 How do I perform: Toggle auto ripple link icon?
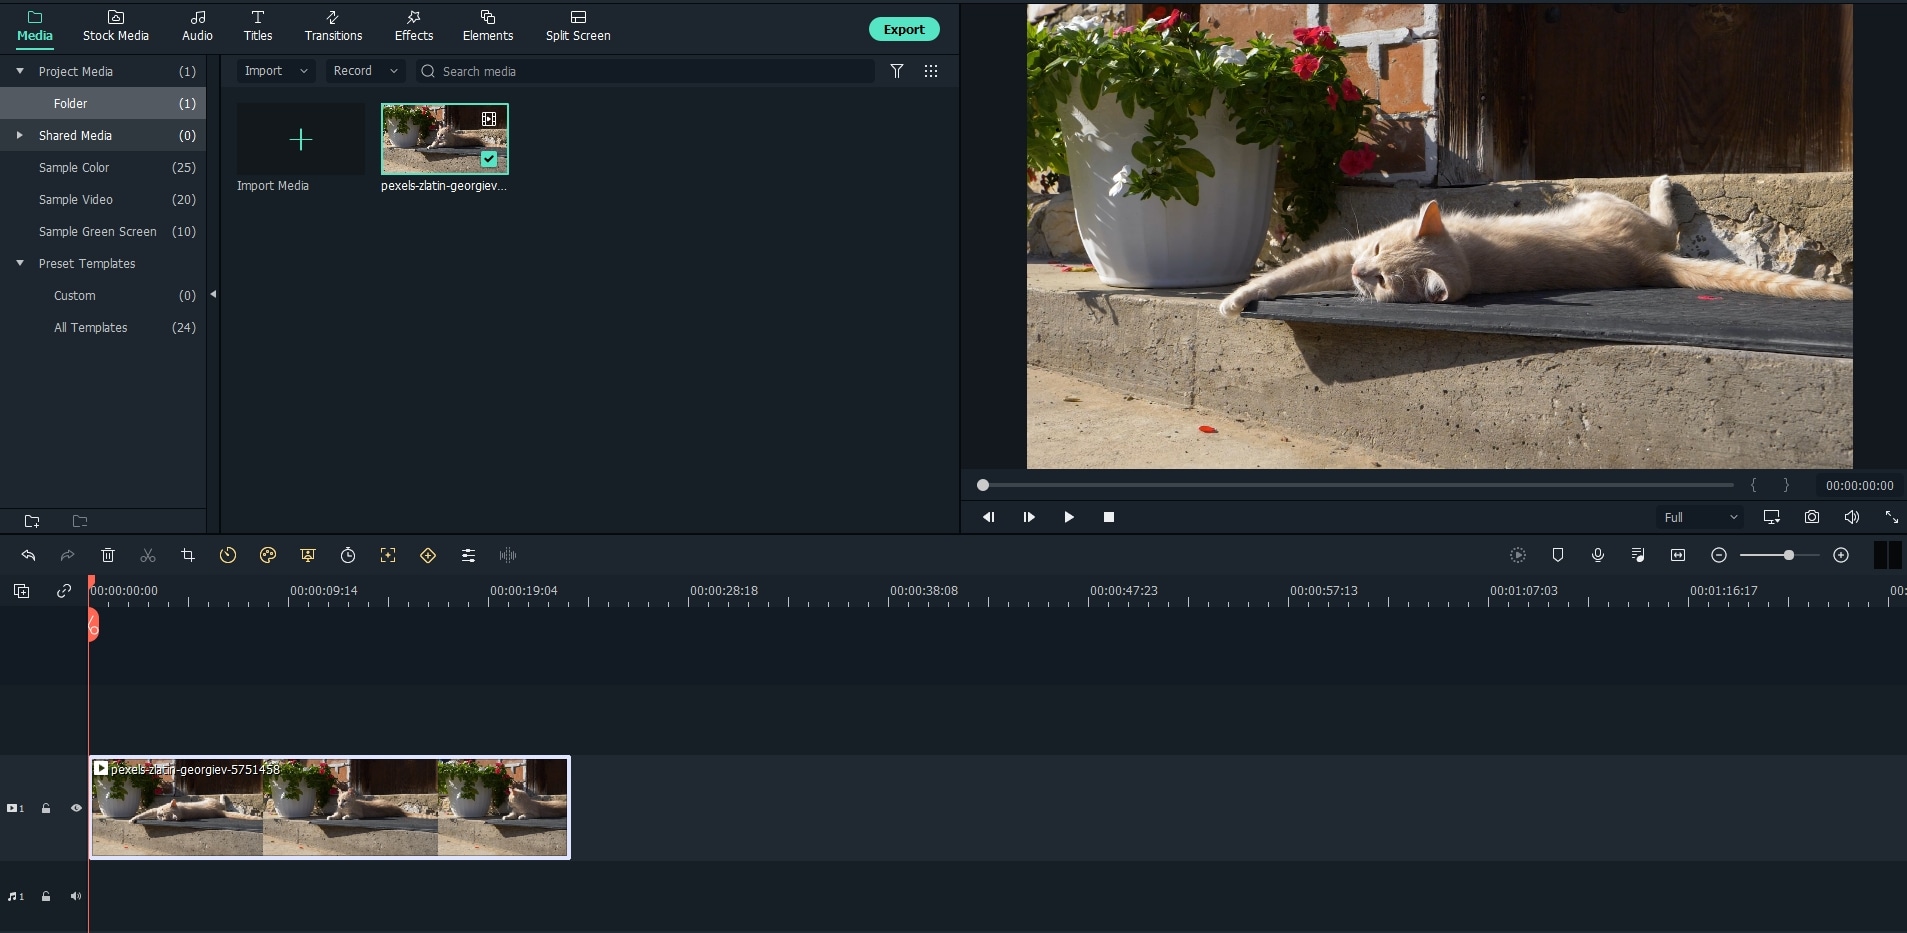click(x=64, y=591)
